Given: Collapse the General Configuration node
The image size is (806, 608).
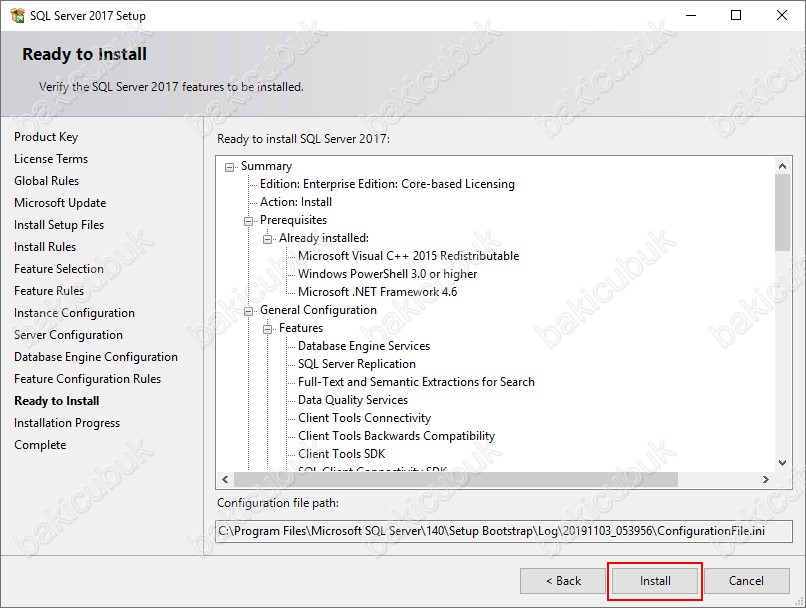Looking at the screenshot, I should 248,311.
